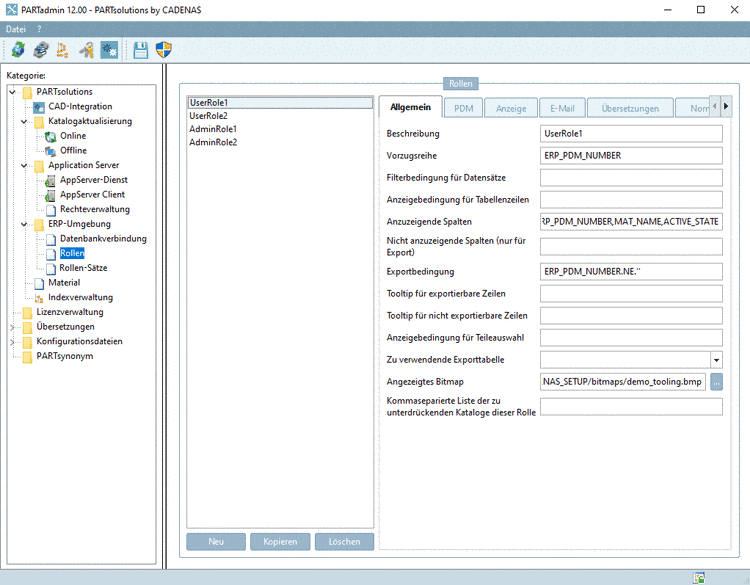Select UserRole2 in the roles list
The image size is (750, 585).
coord(280,116)
